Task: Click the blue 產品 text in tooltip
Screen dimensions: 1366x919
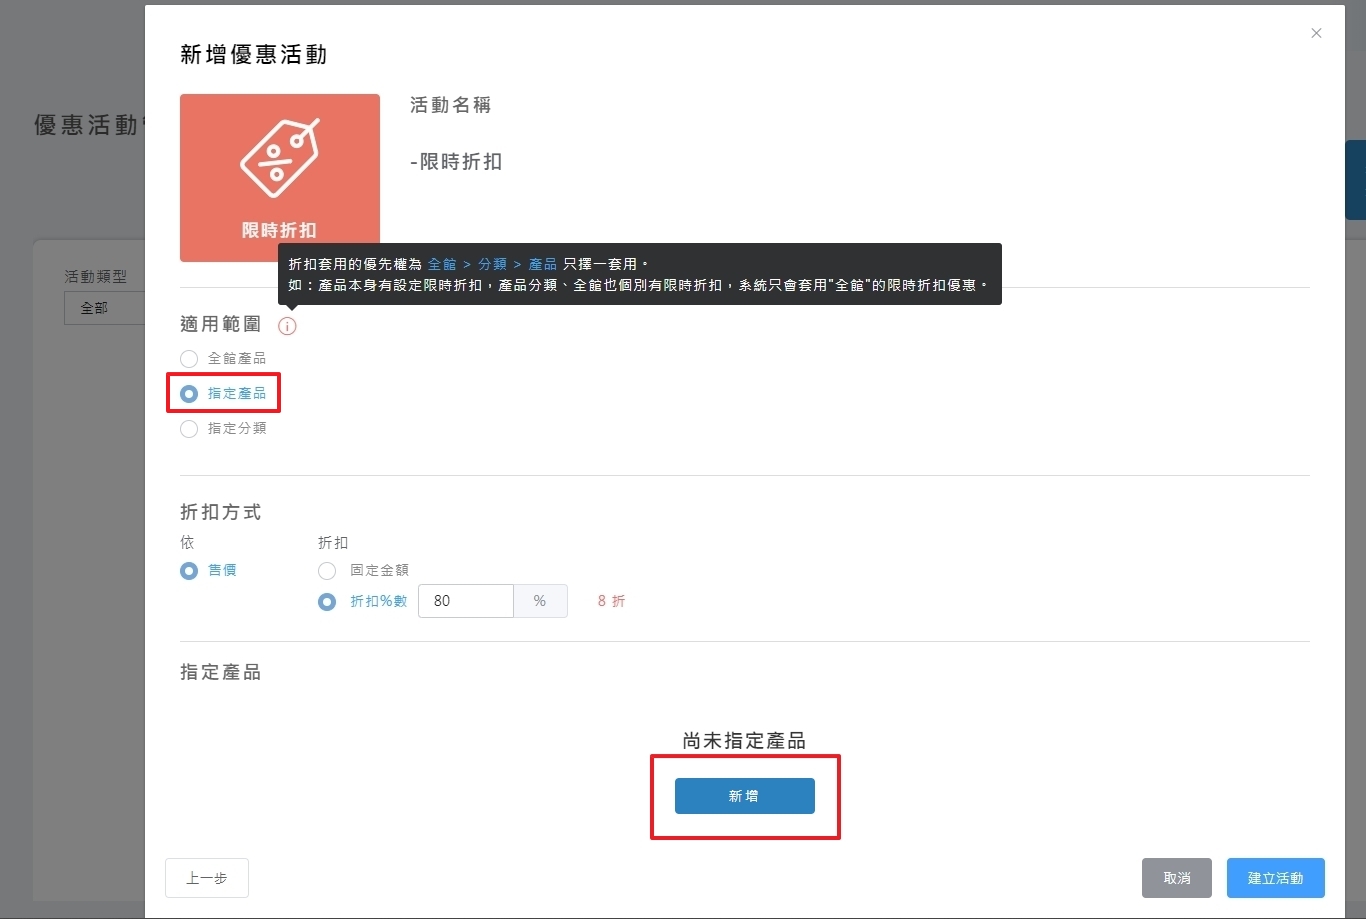Action: (x=543, y=264)
